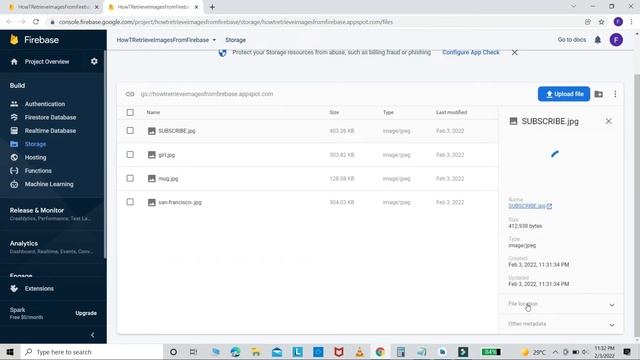The width and height of the screenshot is (640, 360).
Task: Switch to first browser tab
Action: [53, 7]
